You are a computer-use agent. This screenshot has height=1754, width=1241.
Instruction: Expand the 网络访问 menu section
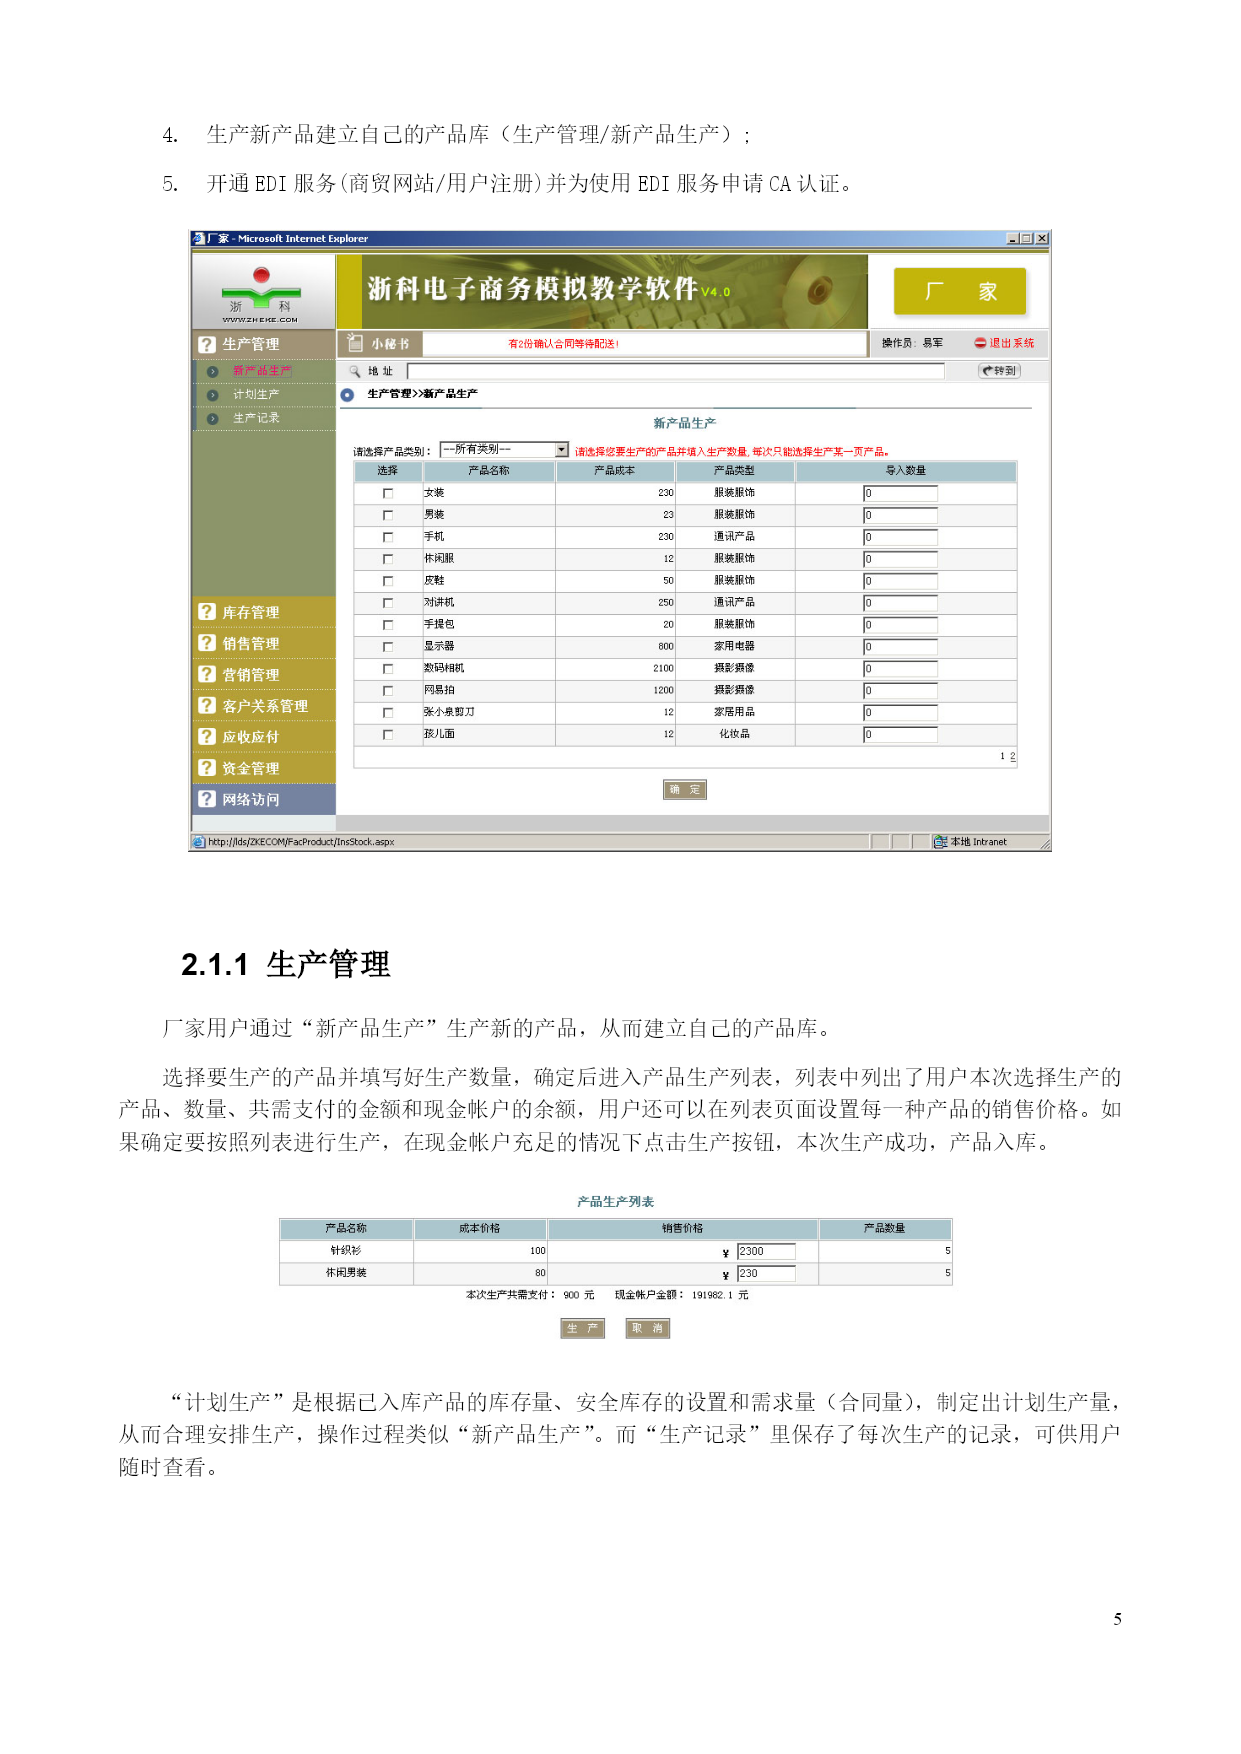(264, 799)
